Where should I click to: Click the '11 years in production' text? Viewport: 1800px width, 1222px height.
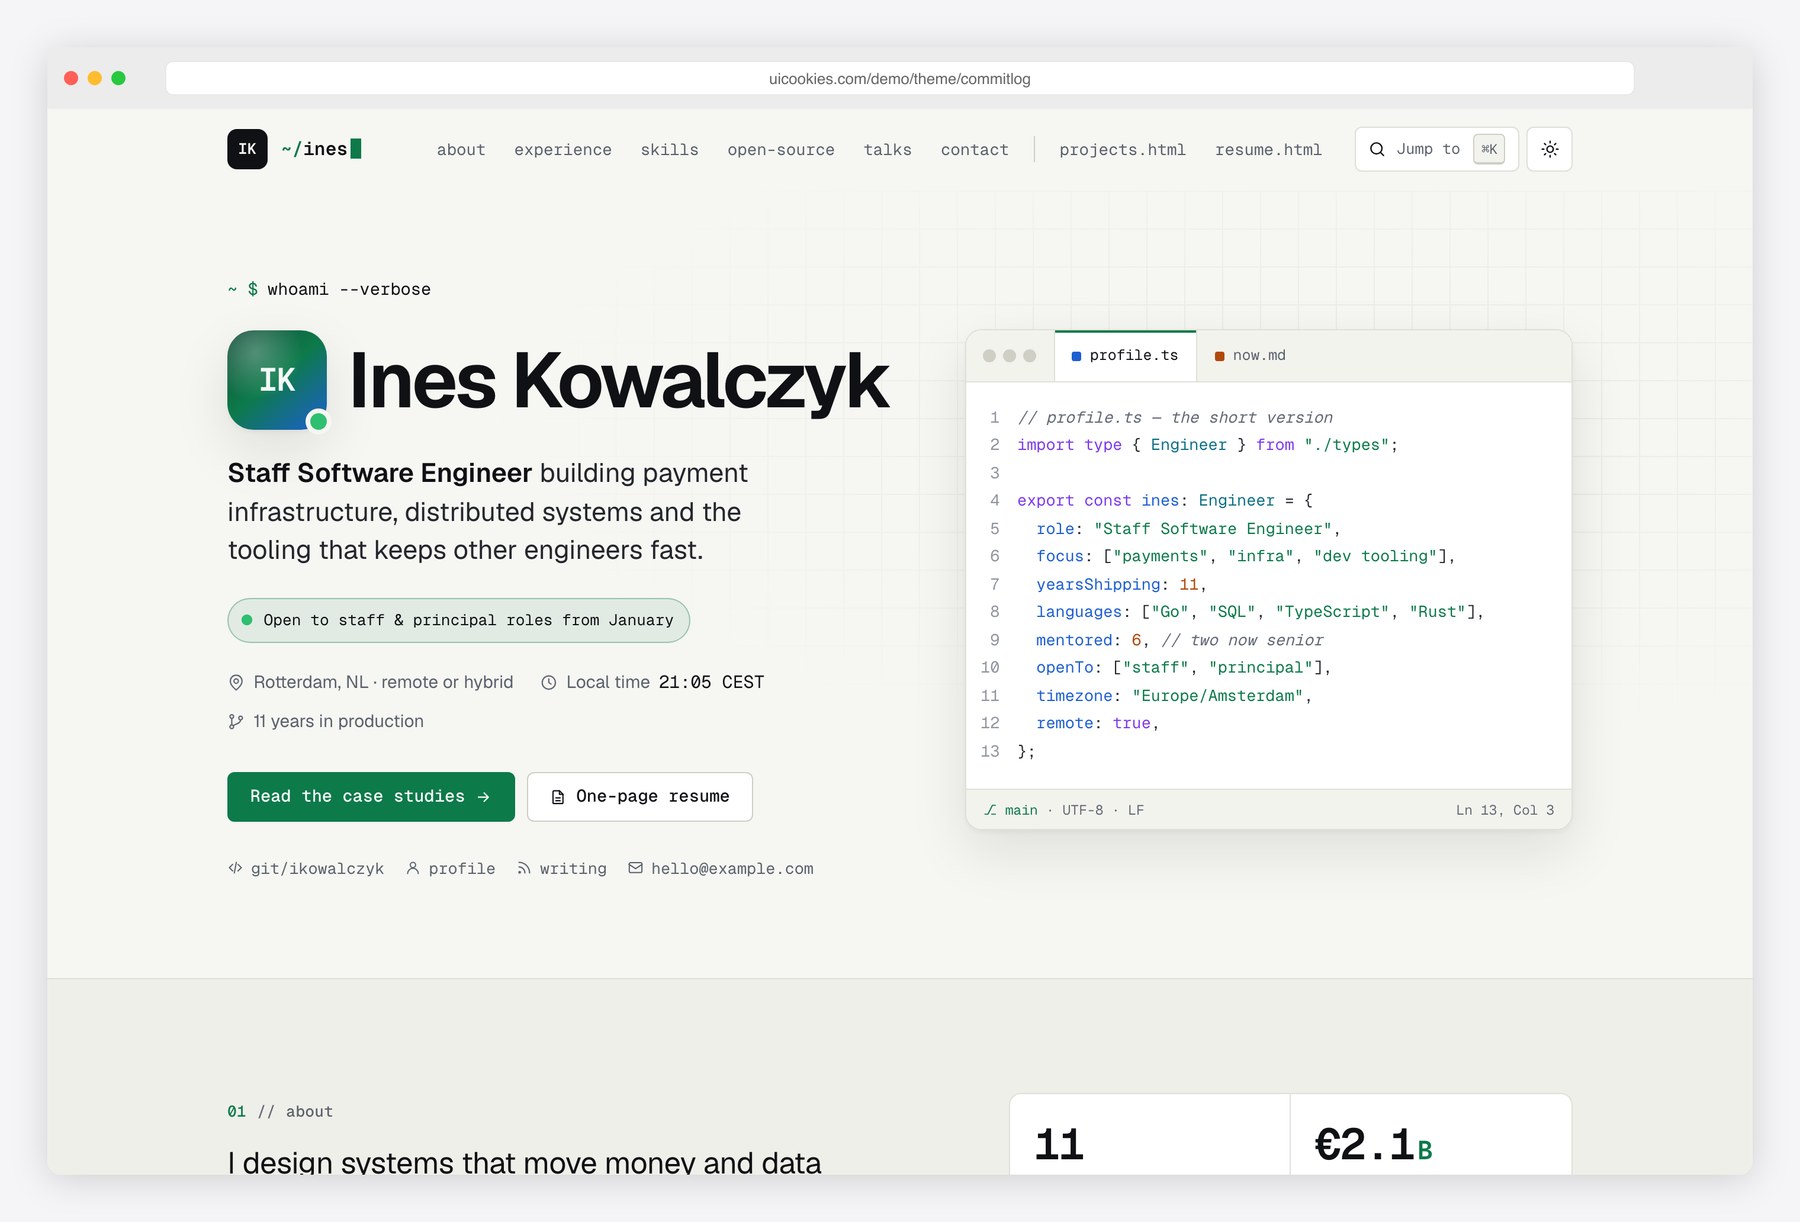pos(339,721)
